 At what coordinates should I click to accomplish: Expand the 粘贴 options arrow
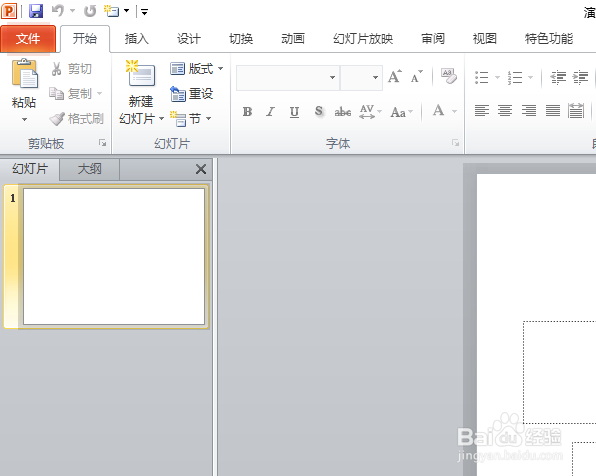click(24, 119)
